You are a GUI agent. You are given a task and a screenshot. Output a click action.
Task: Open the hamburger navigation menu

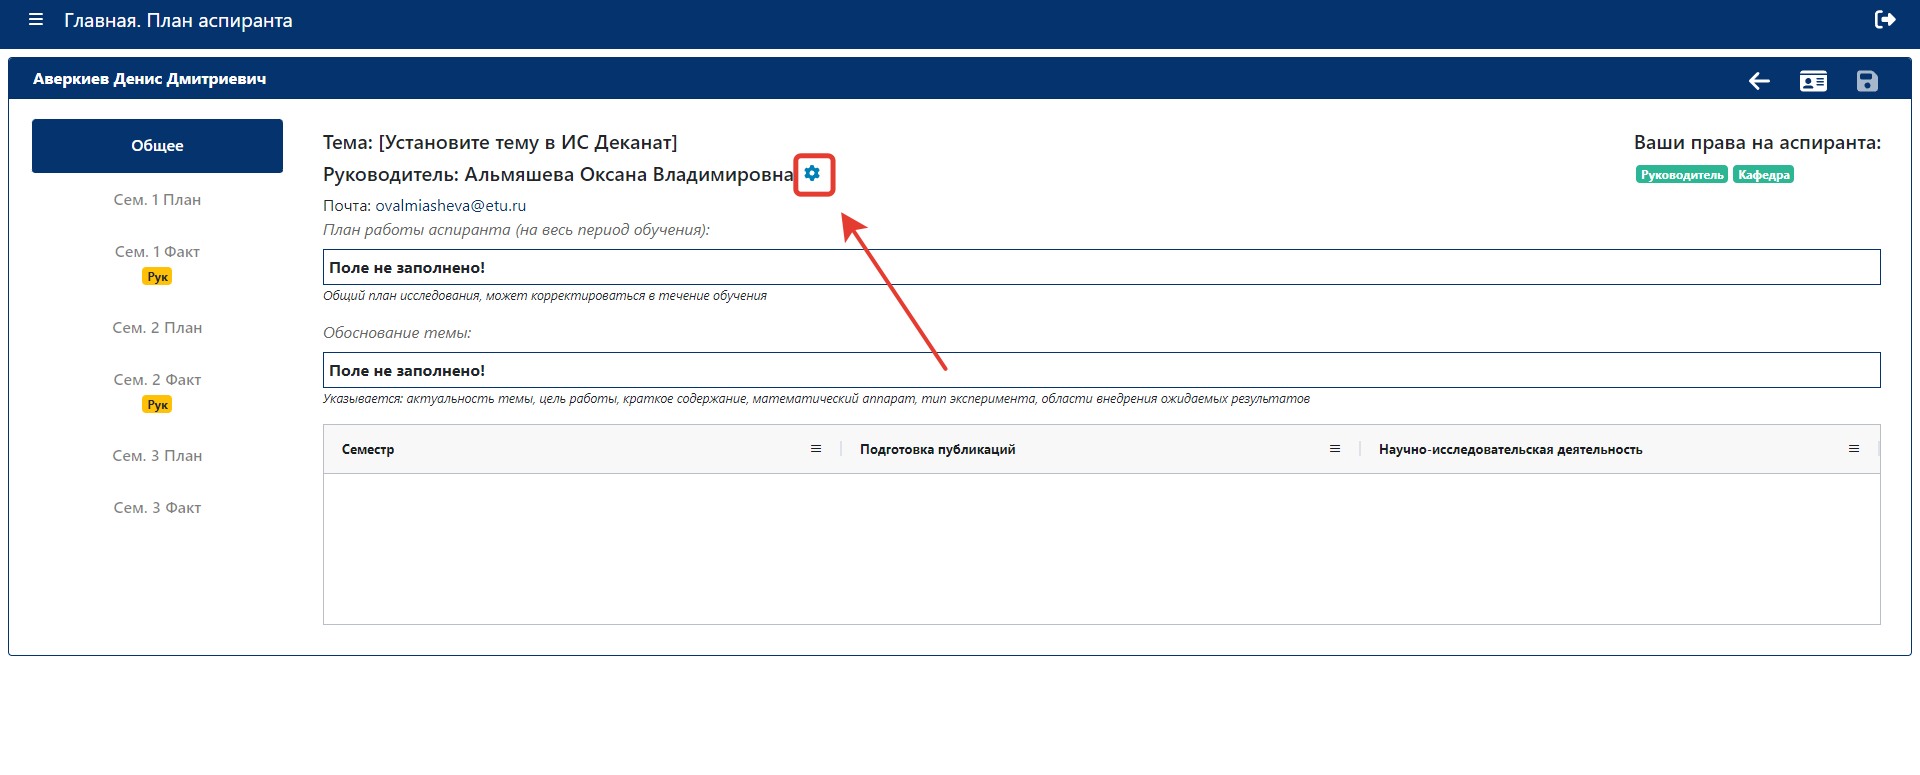pyautogui.click(x=36, y=20)
